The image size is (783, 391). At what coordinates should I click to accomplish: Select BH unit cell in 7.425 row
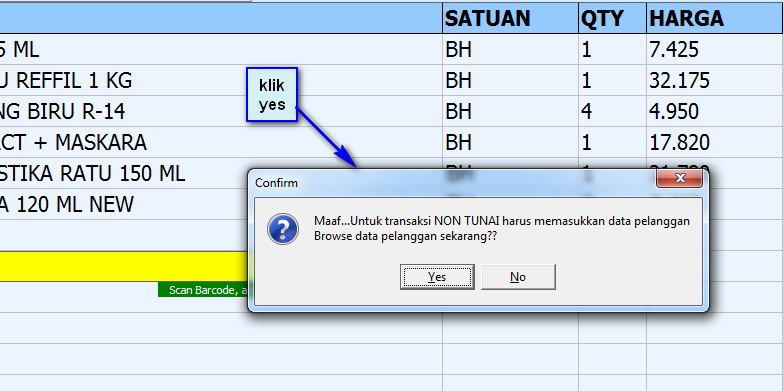coord(510,49)
